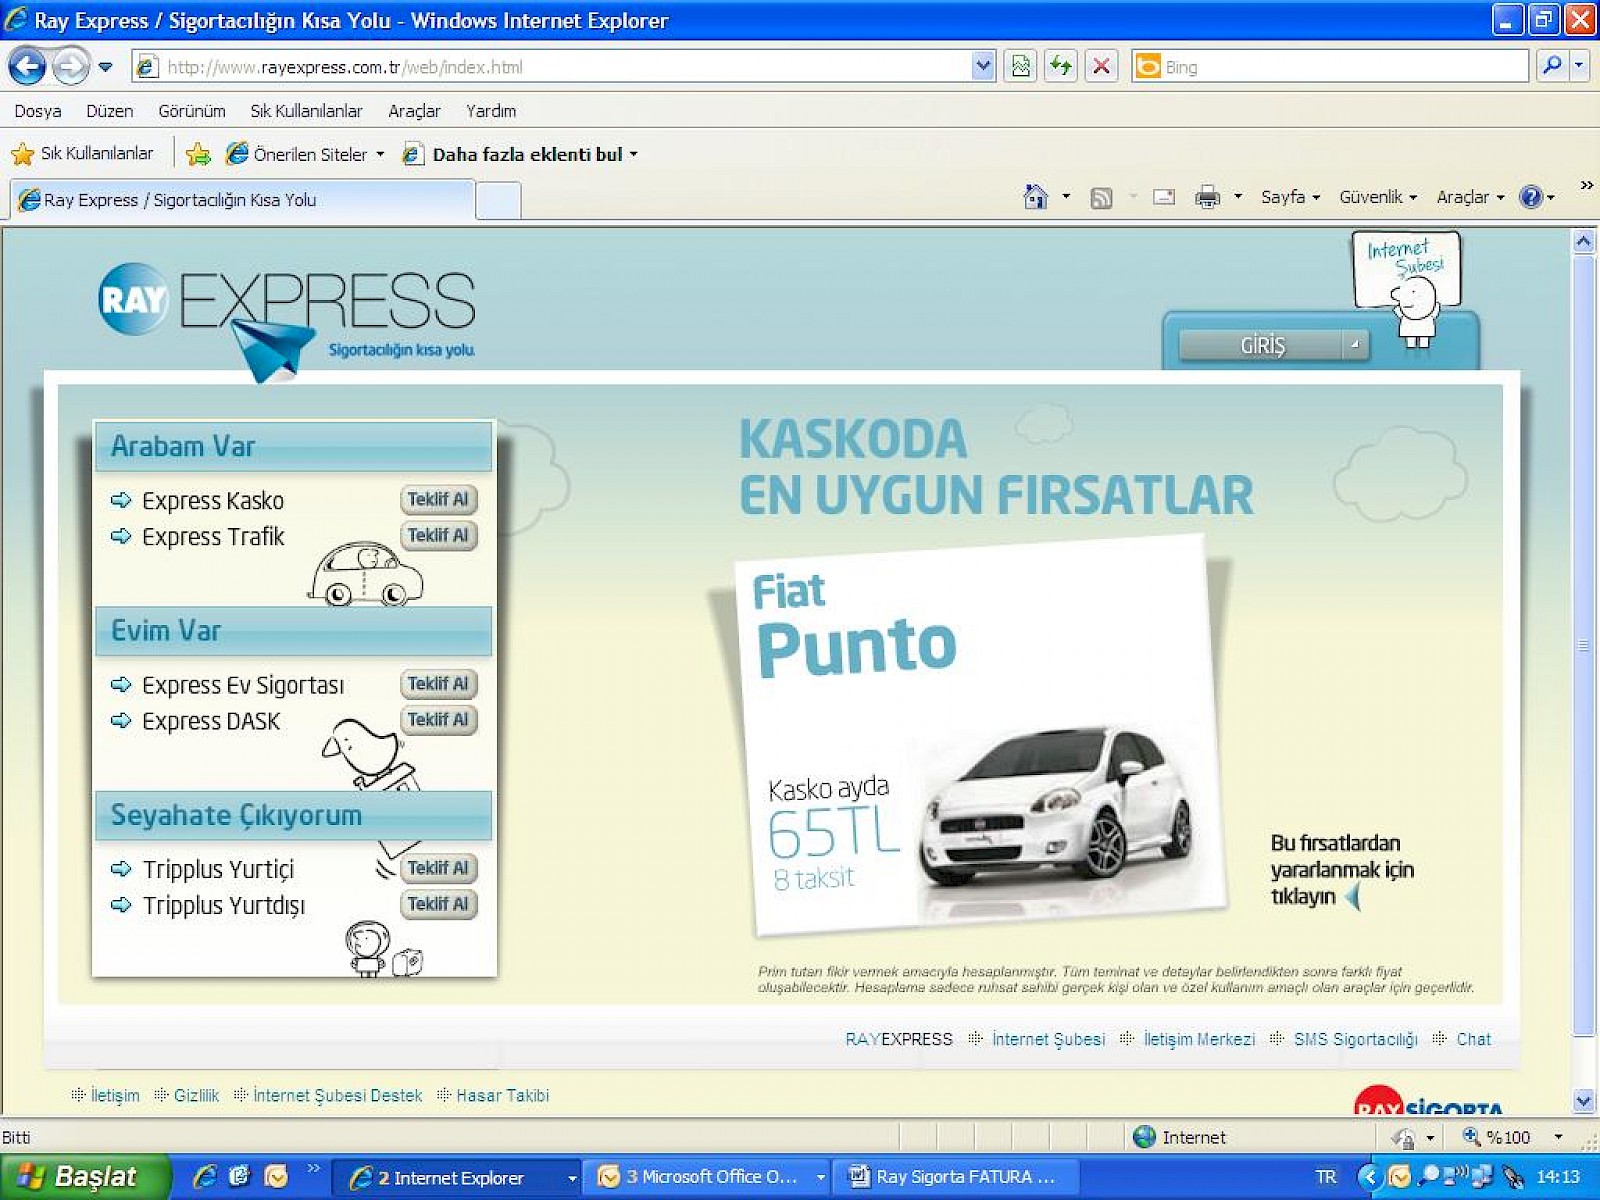Open the Sayfa dropdown menu
1600x1200 pixels.
click(x=1290, y=197)
